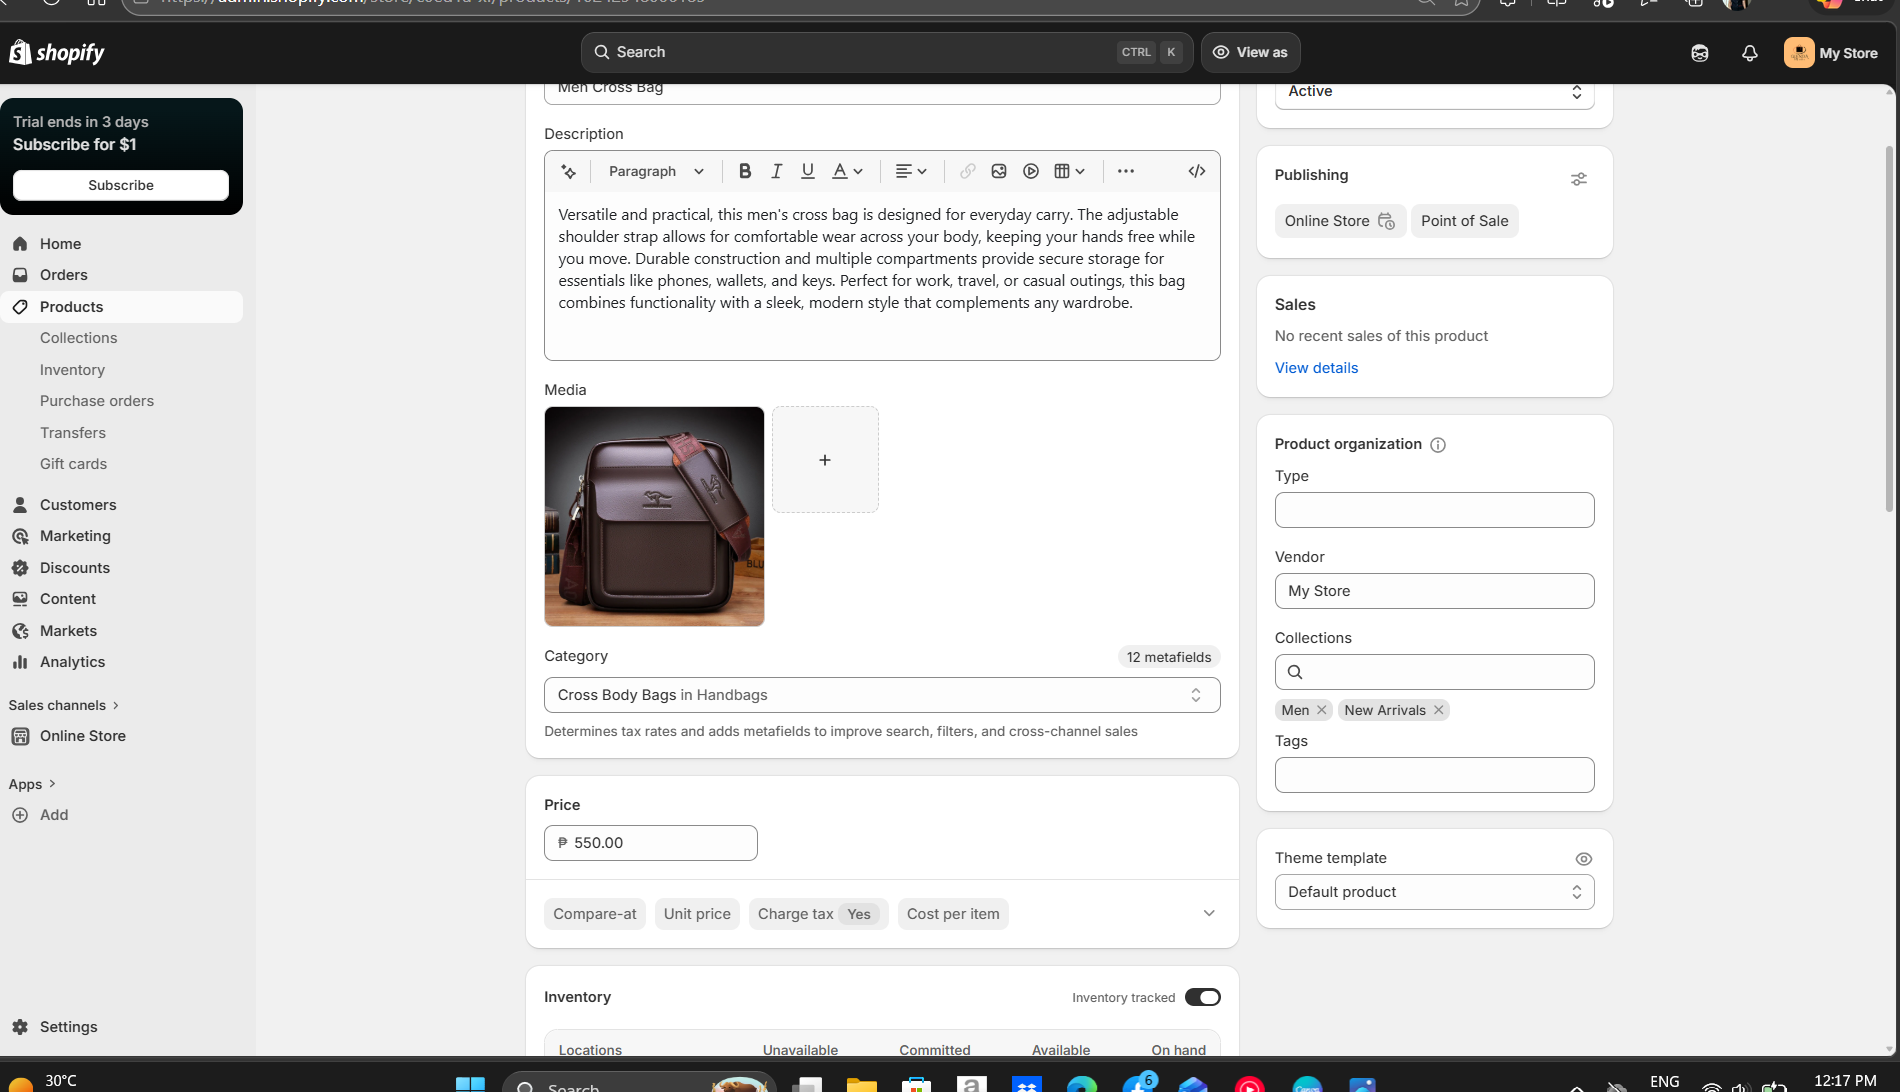Viewport: 1900px width, 1092px height.
Task: Click the top Search bar
Action: tap(887, 52)
